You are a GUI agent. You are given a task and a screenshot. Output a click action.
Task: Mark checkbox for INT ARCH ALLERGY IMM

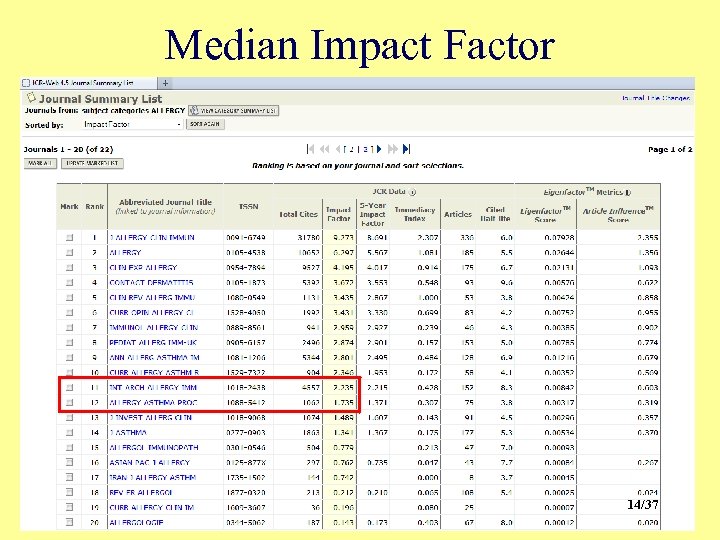69,388
